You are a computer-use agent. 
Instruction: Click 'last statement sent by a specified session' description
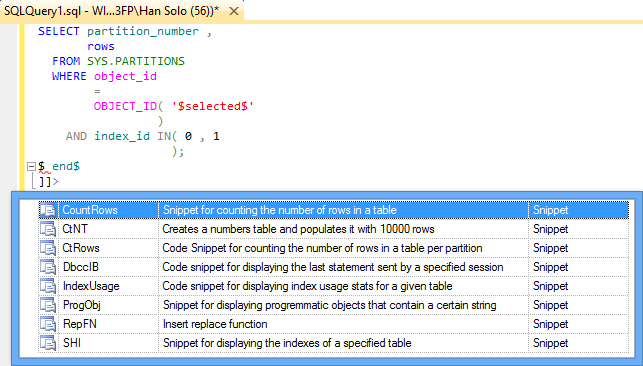coord(333,267)
